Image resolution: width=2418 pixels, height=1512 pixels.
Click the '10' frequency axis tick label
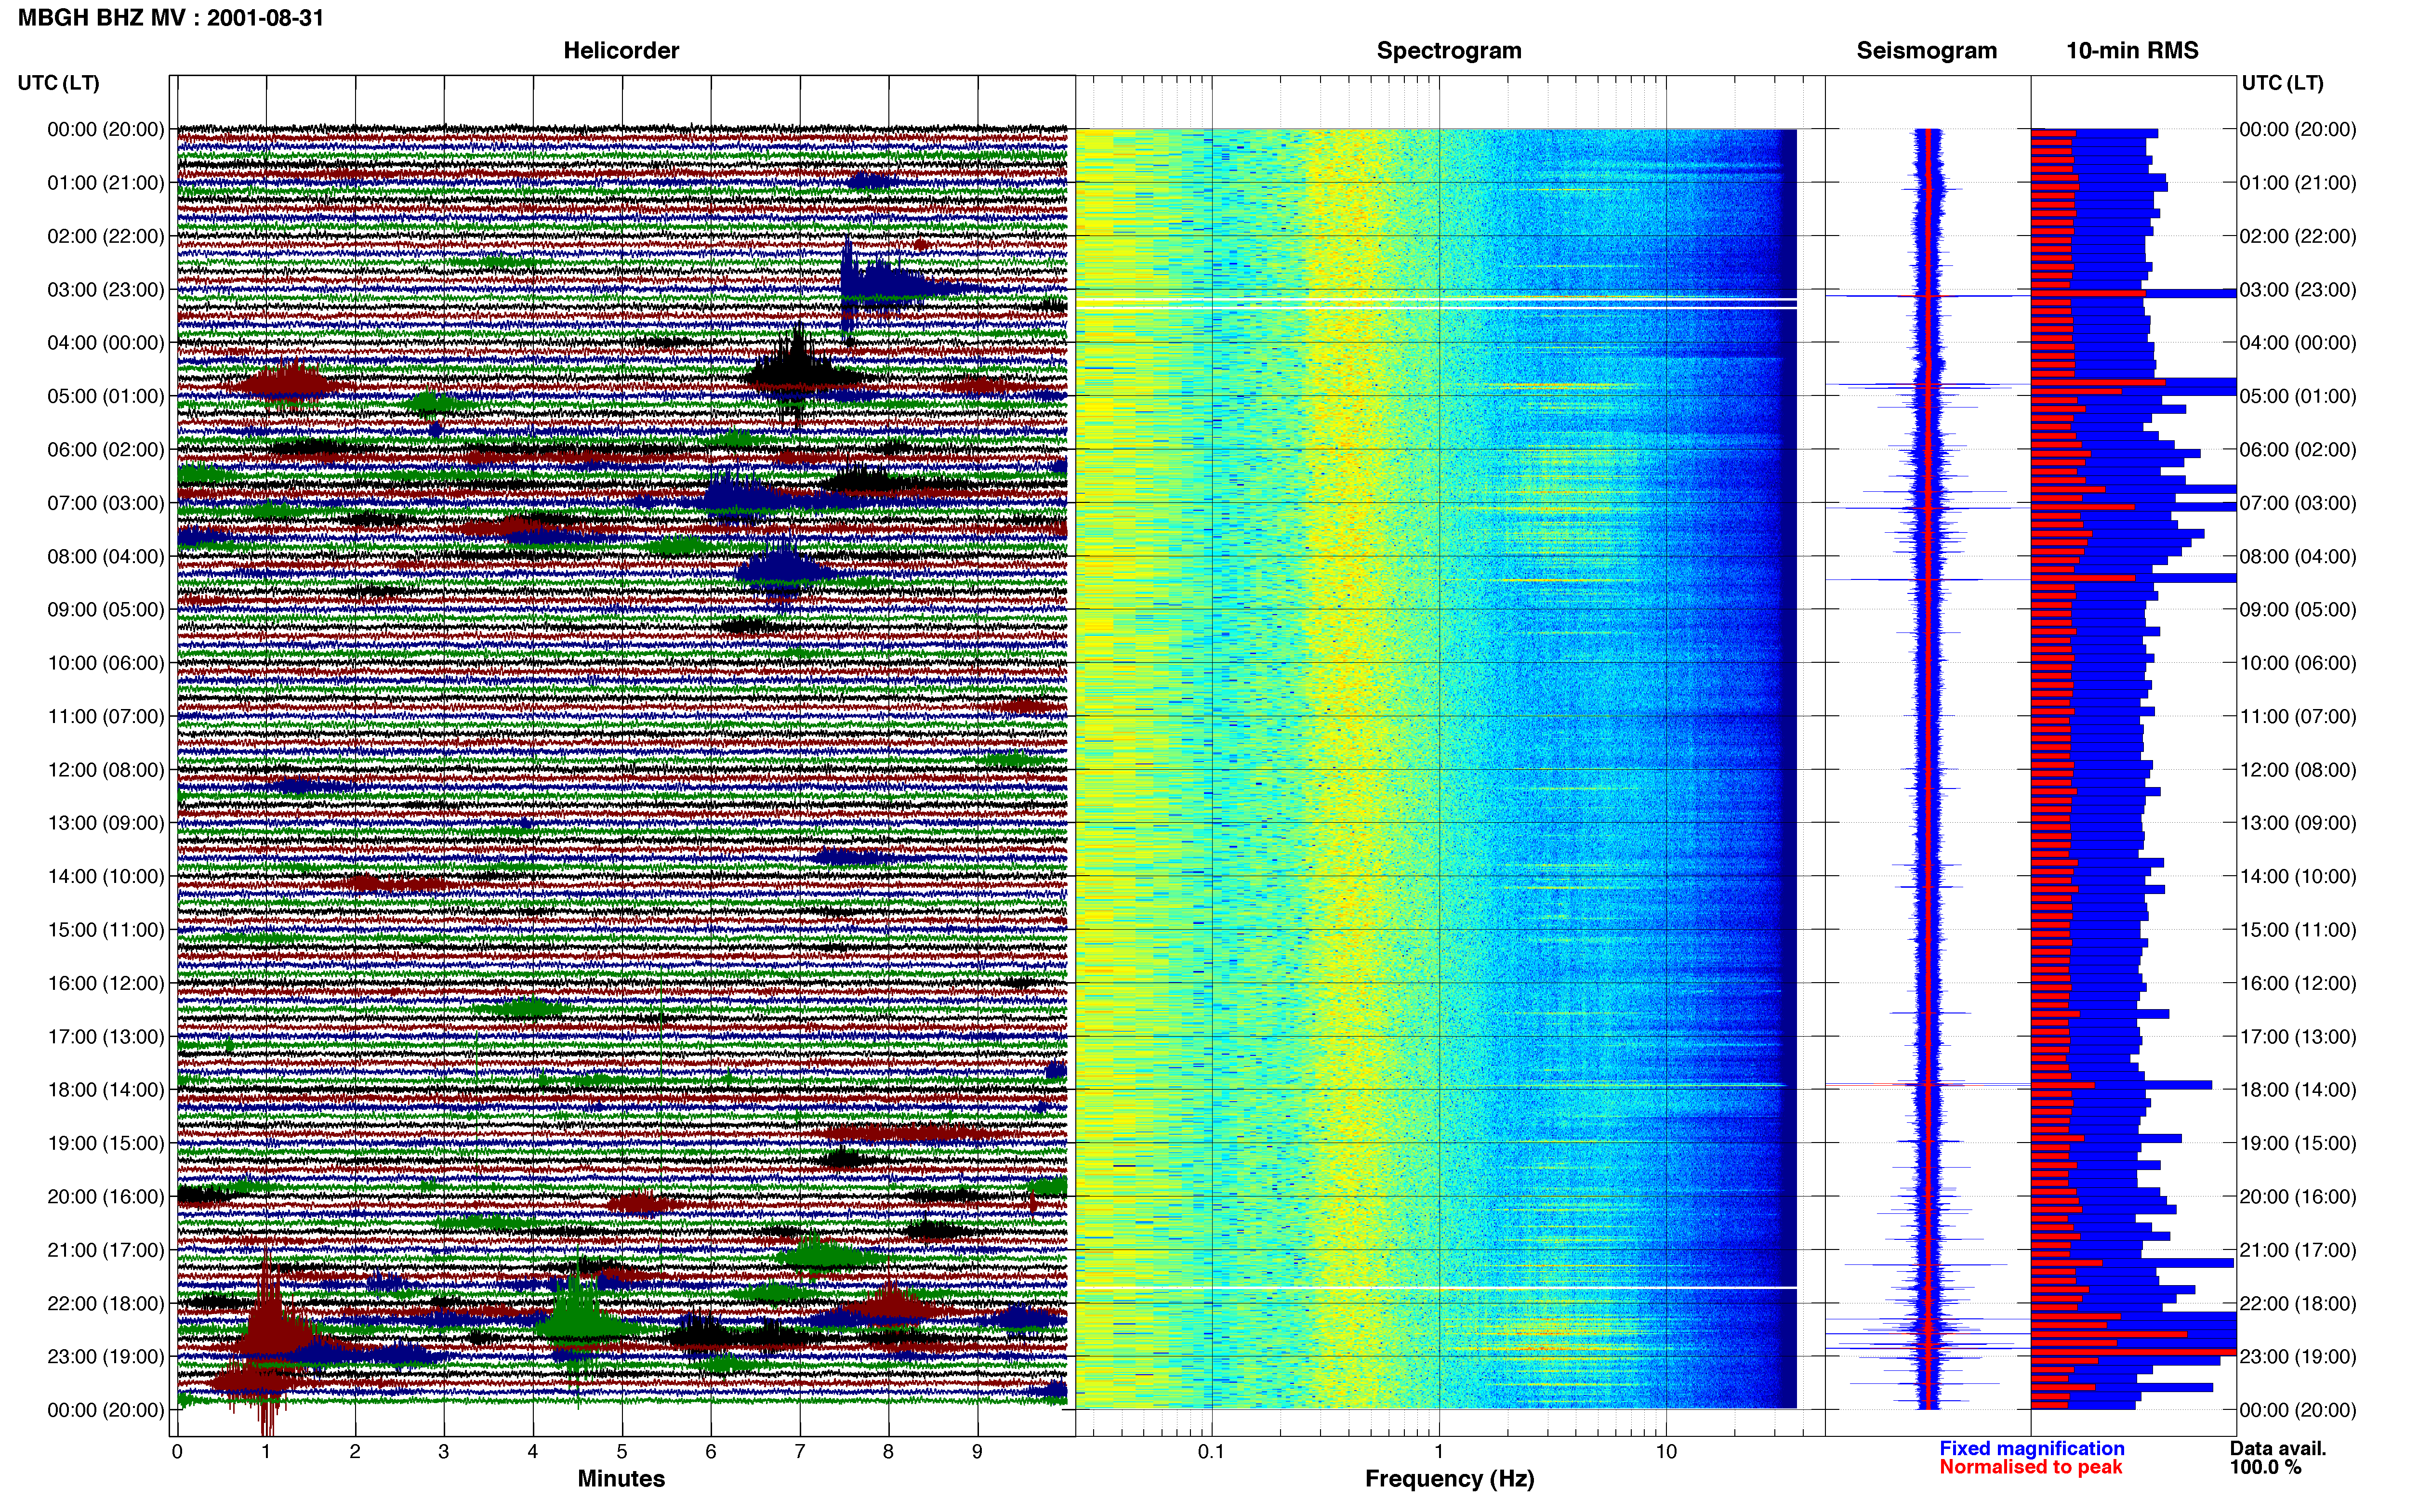(1666, 1451)
